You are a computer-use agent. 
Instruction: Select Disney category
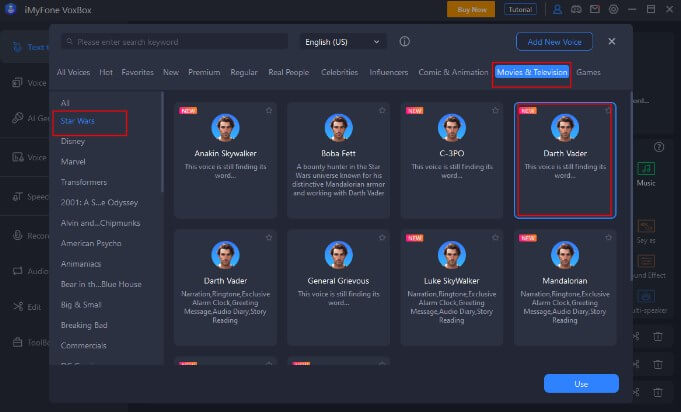[x=73, y=141]
